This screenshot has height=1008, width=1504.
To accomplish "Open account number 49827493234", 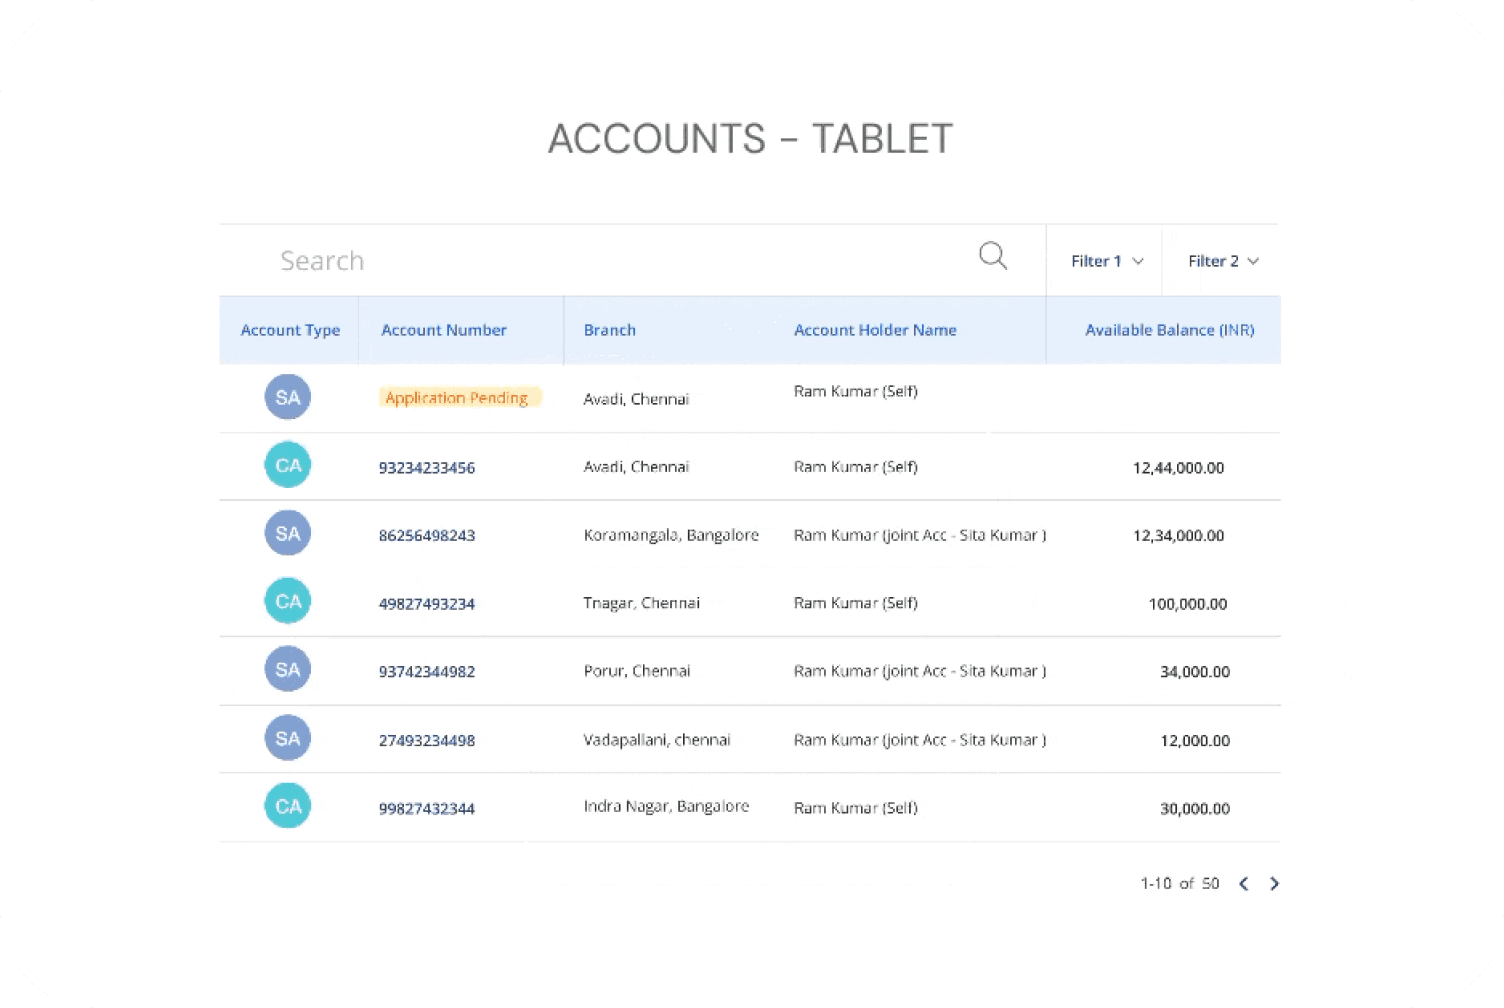I will 427,604.
